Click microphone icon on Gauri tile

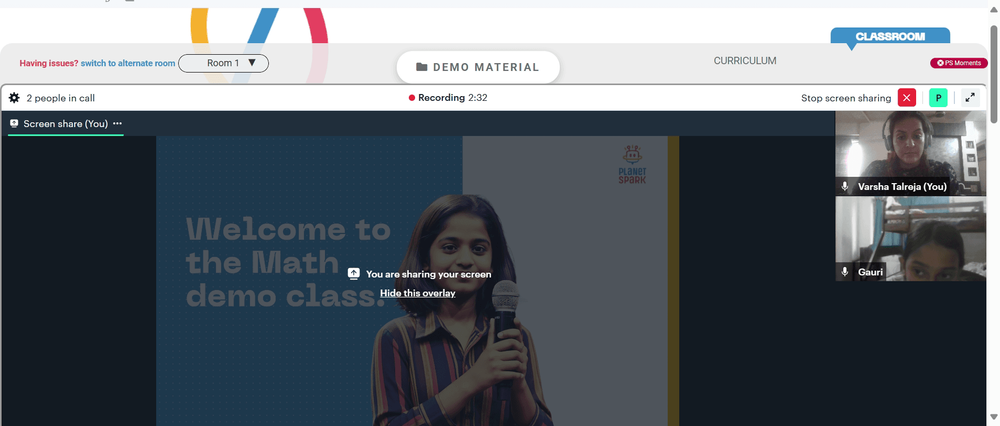[x=845, y=272]
